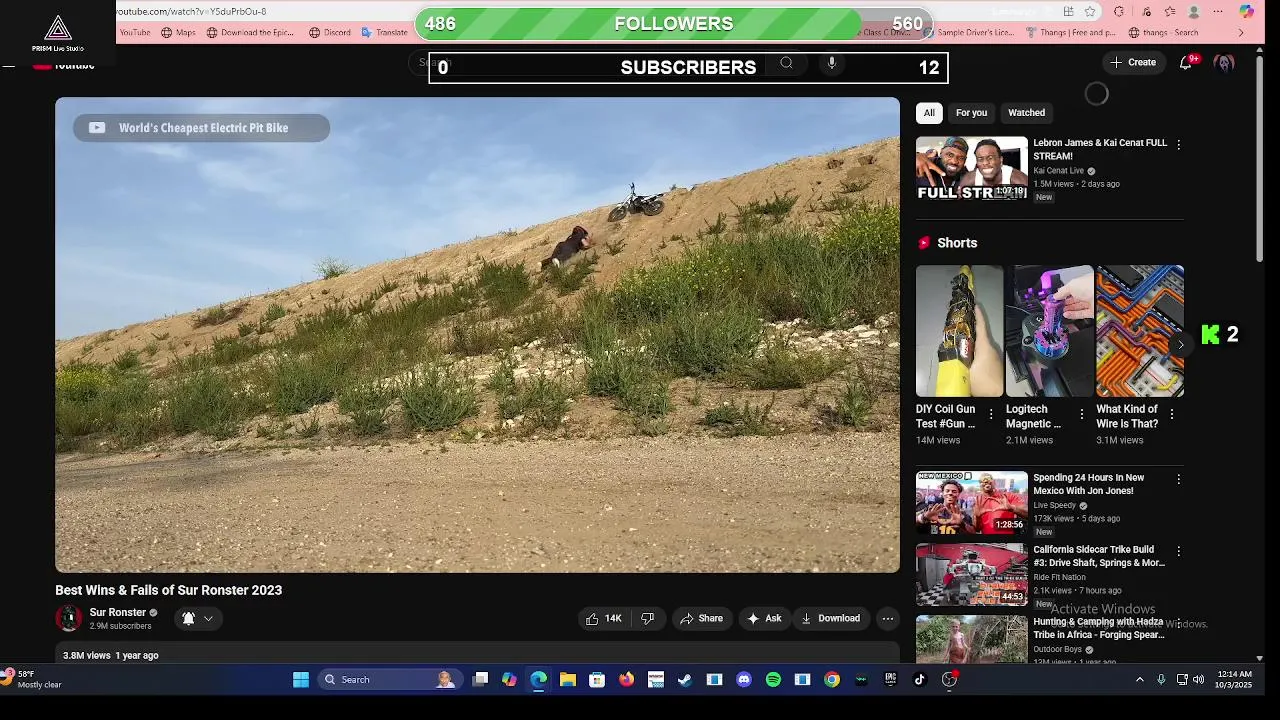Open options for Logitech Magnetic short
The height and width of the screenshot is (720, 1280).
tap(1081, 414)
